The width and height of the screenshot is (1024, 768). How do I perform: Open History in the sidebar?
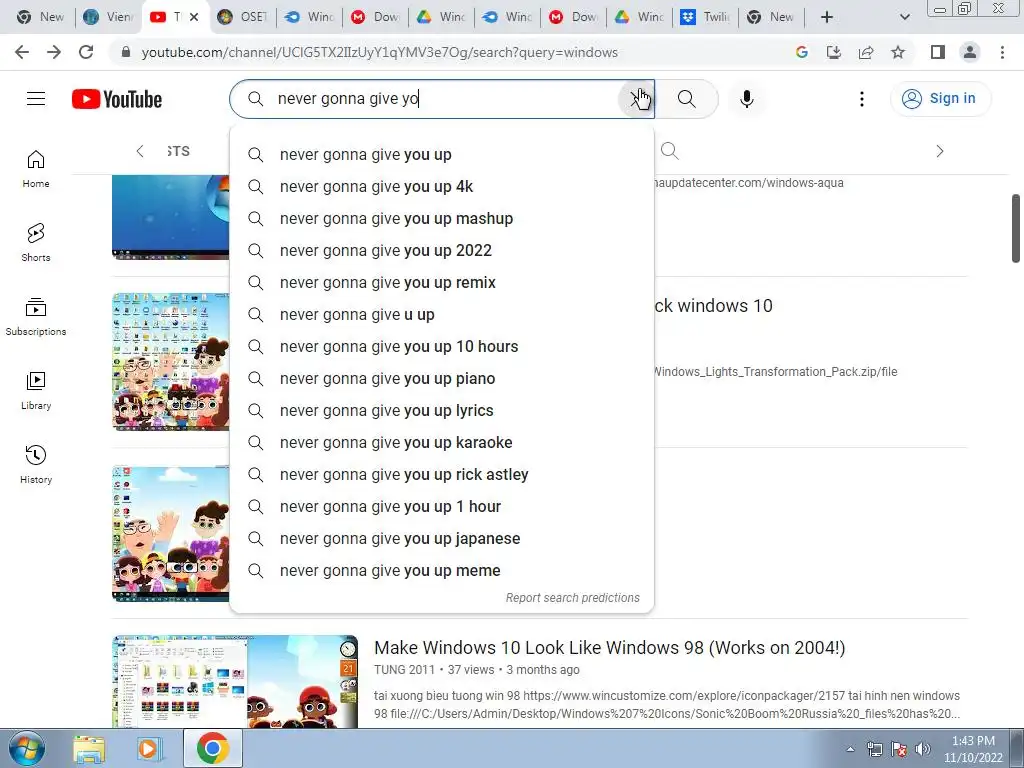36,464
